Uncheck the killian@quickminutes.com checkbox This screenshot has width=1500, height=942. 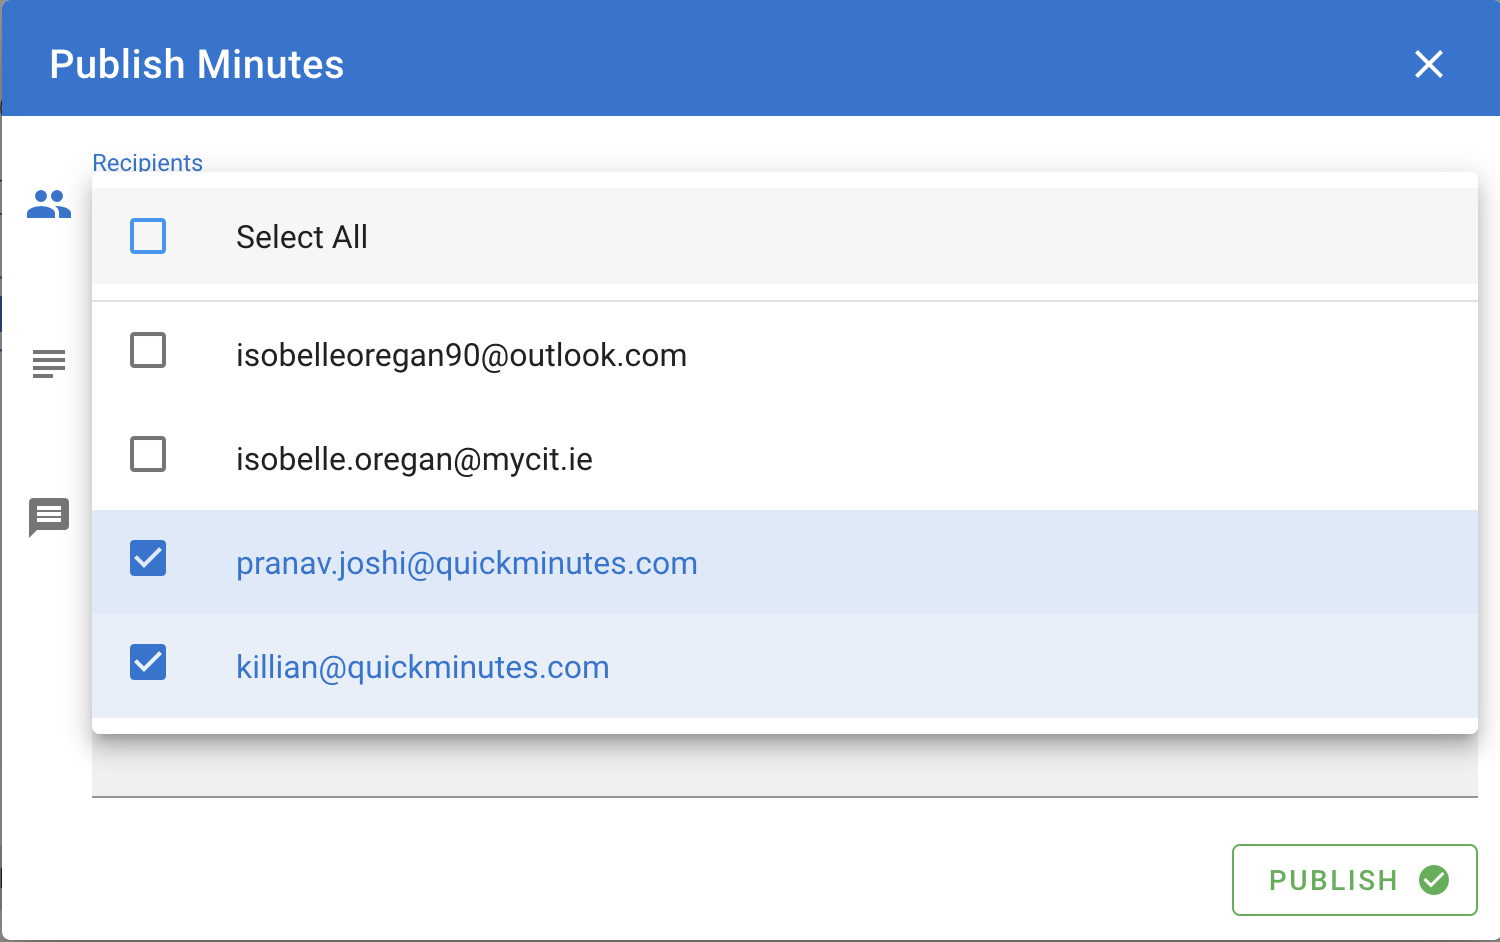coord(148,662)
